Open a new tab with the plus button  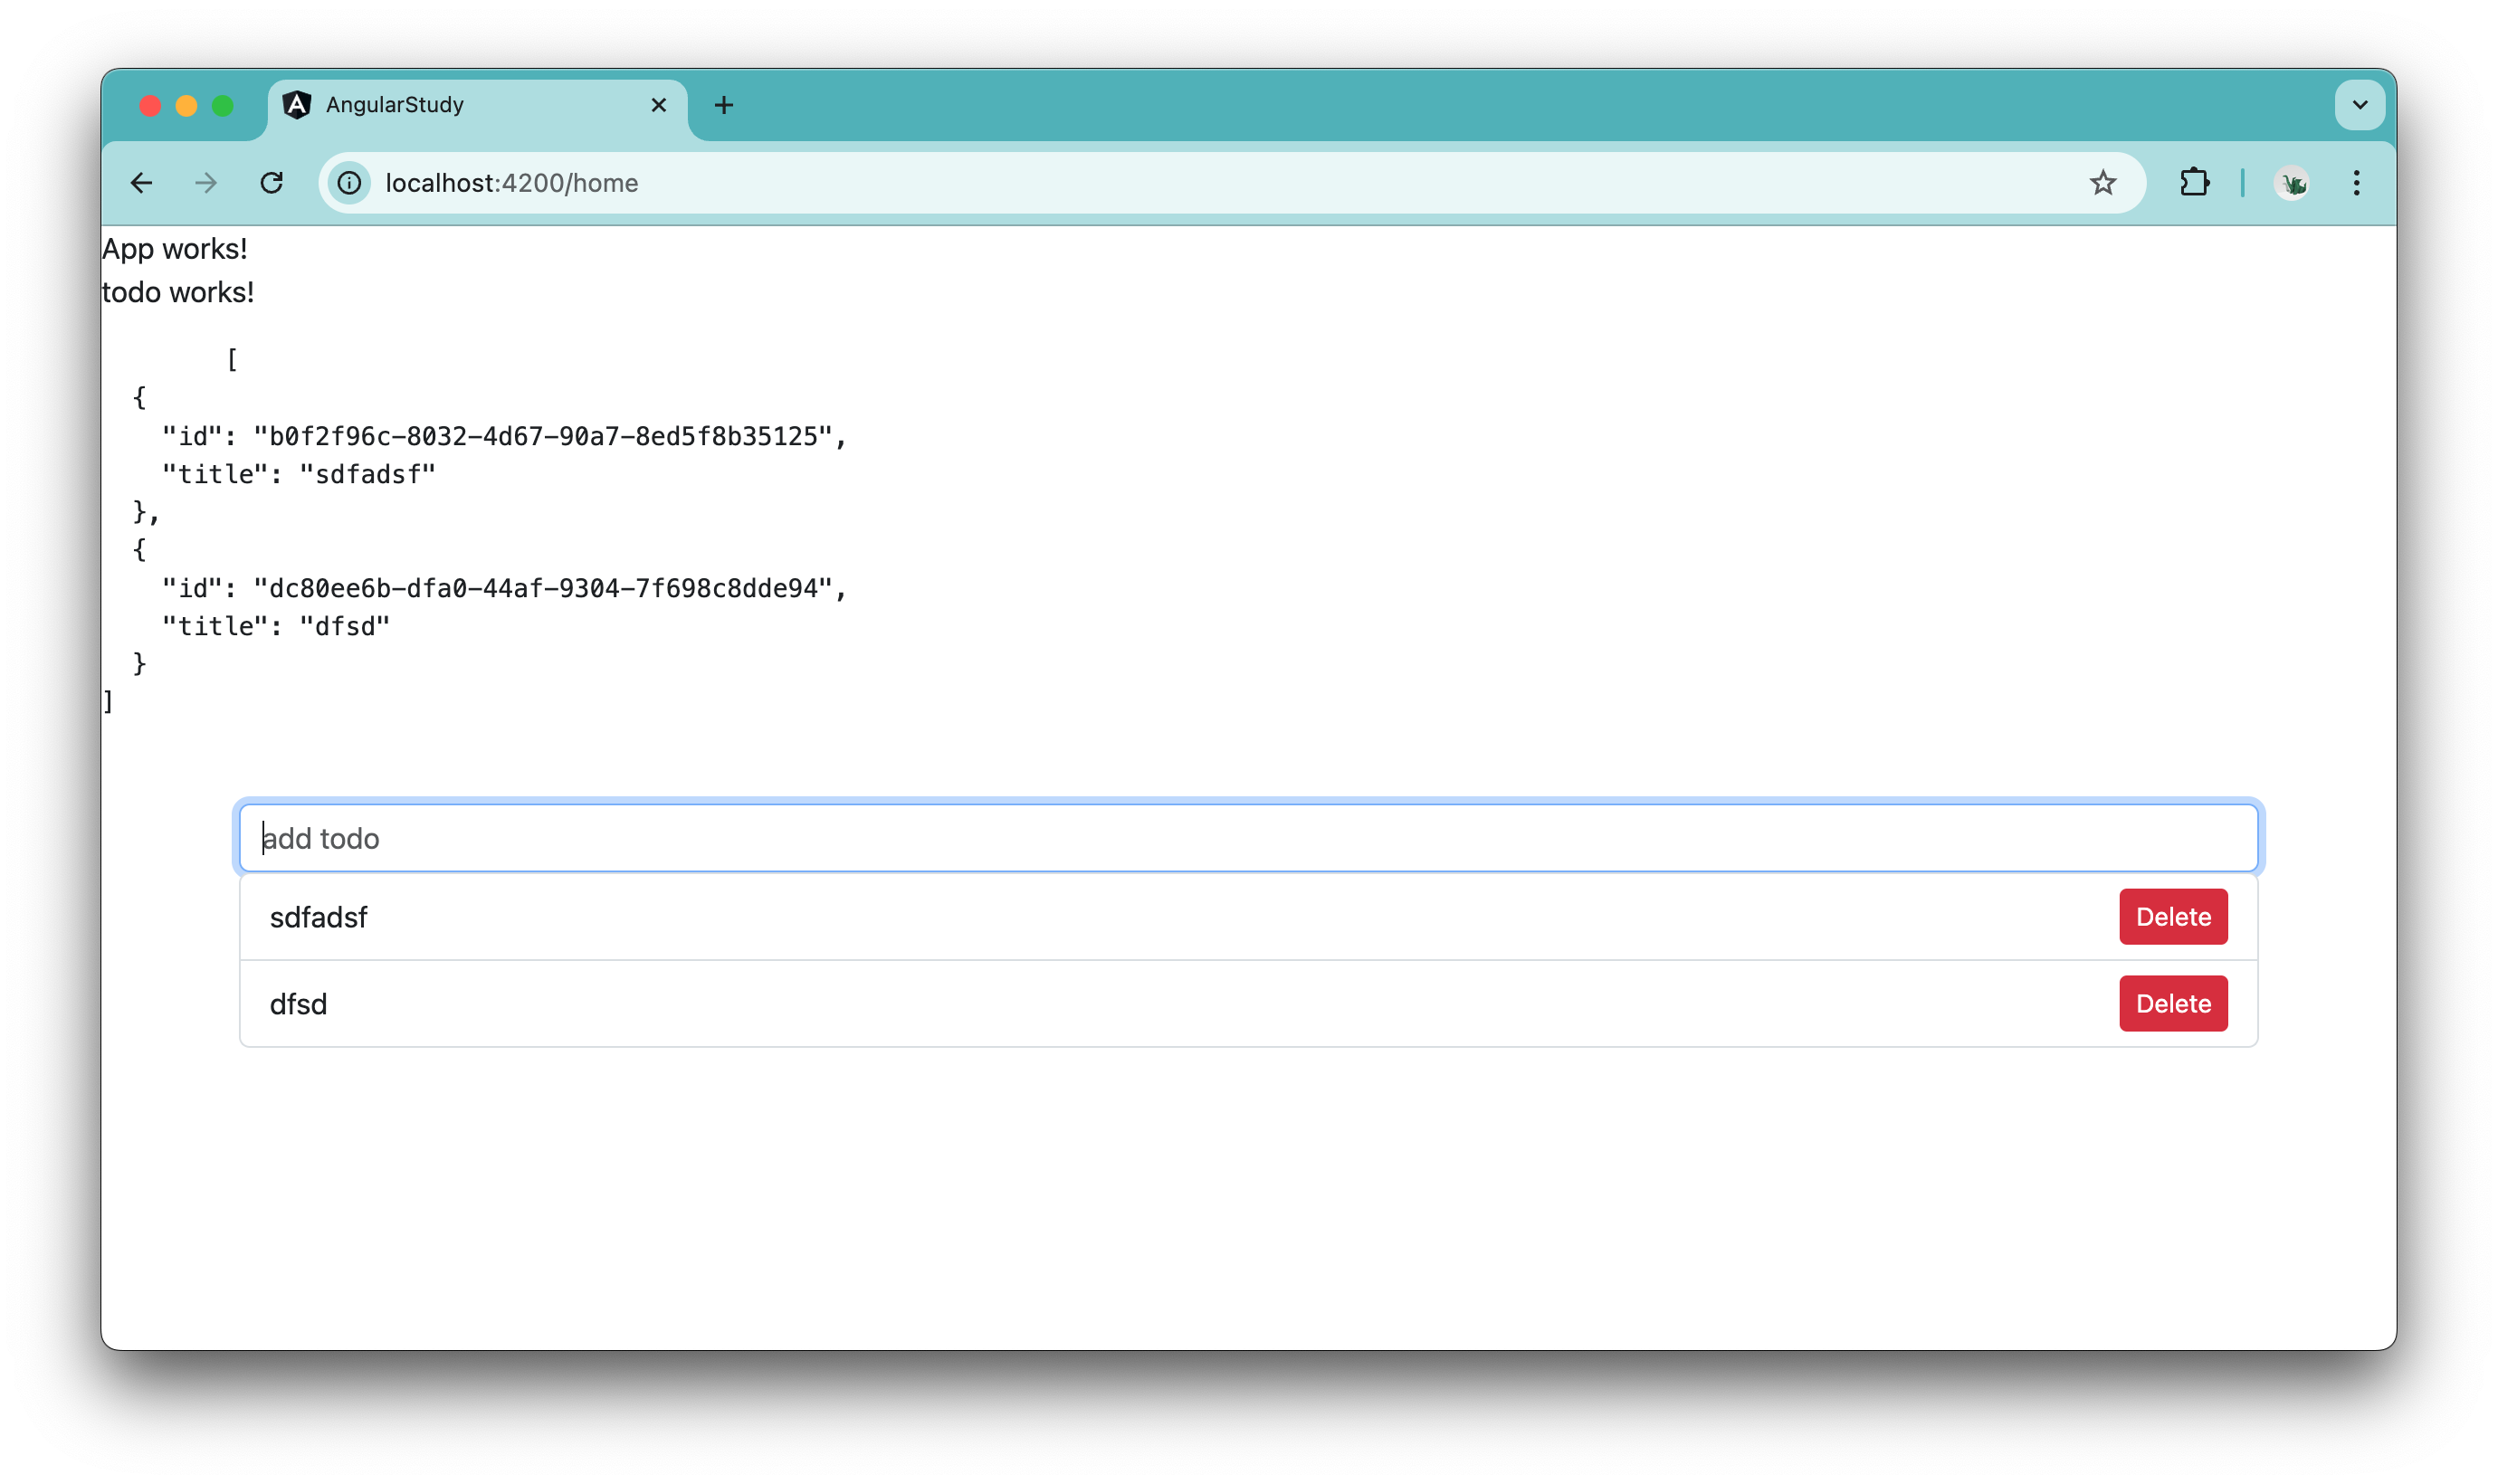click(x=724, y=104)
